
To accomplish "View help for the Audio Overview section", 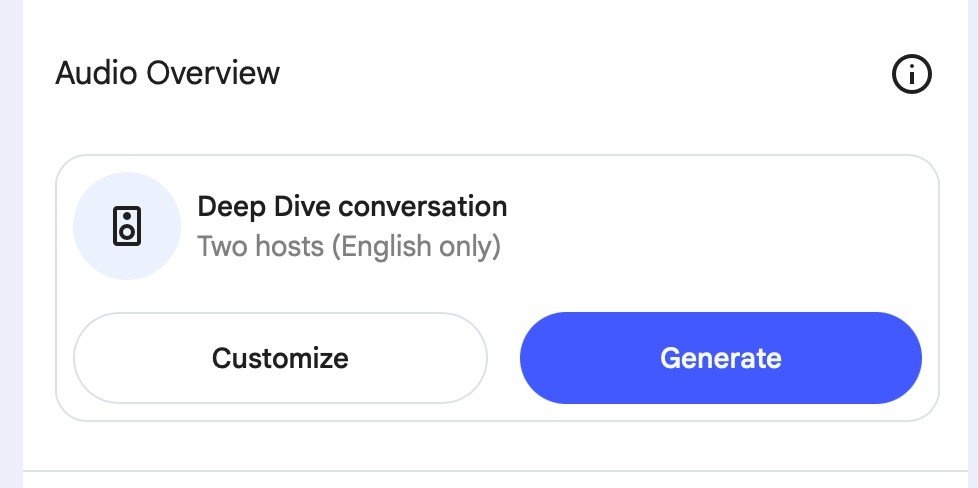I will click(911, 74).
